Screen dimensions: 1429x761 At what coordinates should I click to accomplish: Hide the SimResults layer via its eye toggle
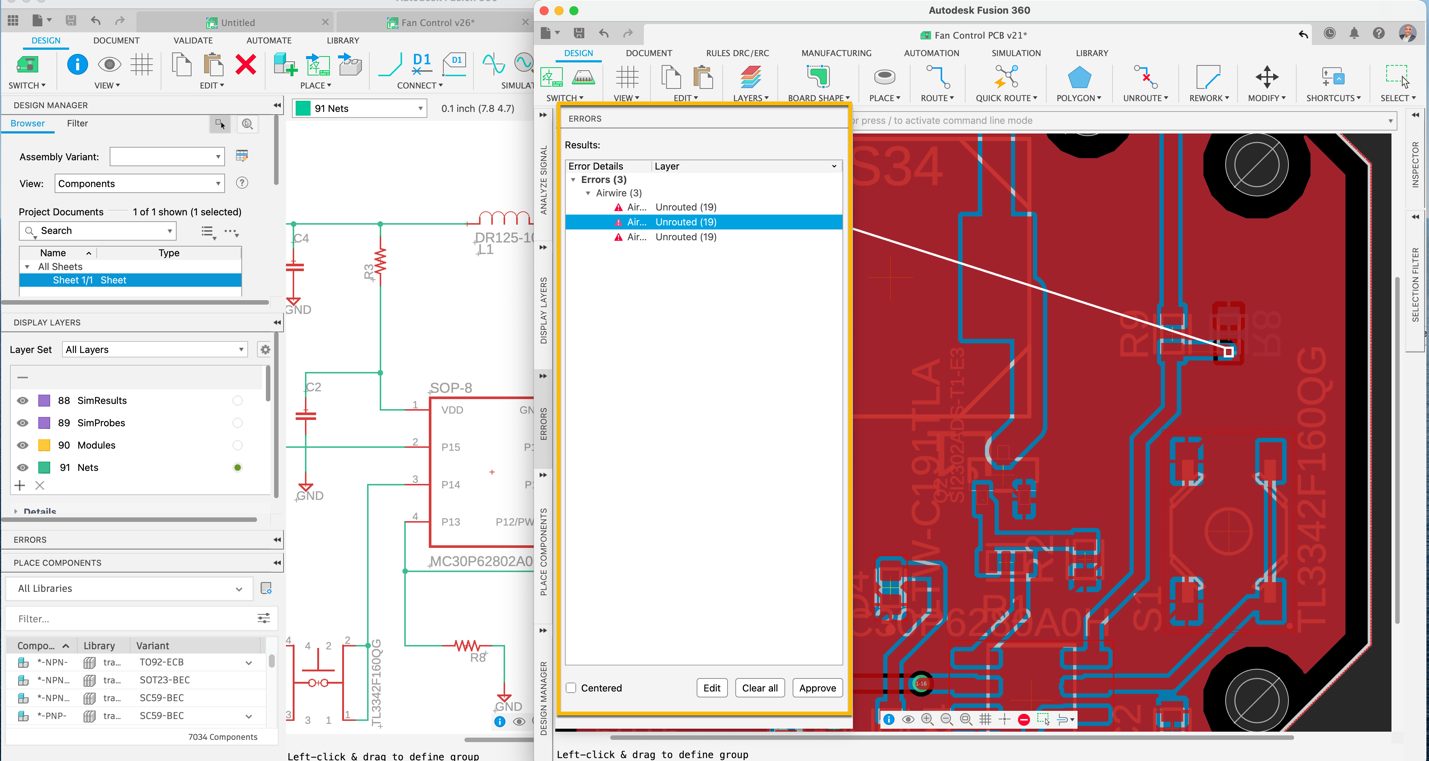23,400
